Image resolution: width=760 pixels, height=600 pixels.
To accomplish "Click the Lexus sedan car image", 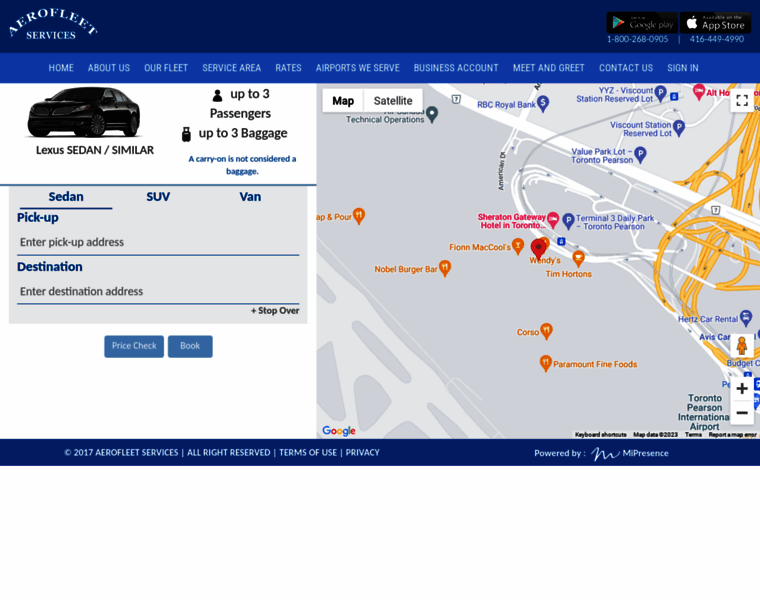I will click(83, 112).
